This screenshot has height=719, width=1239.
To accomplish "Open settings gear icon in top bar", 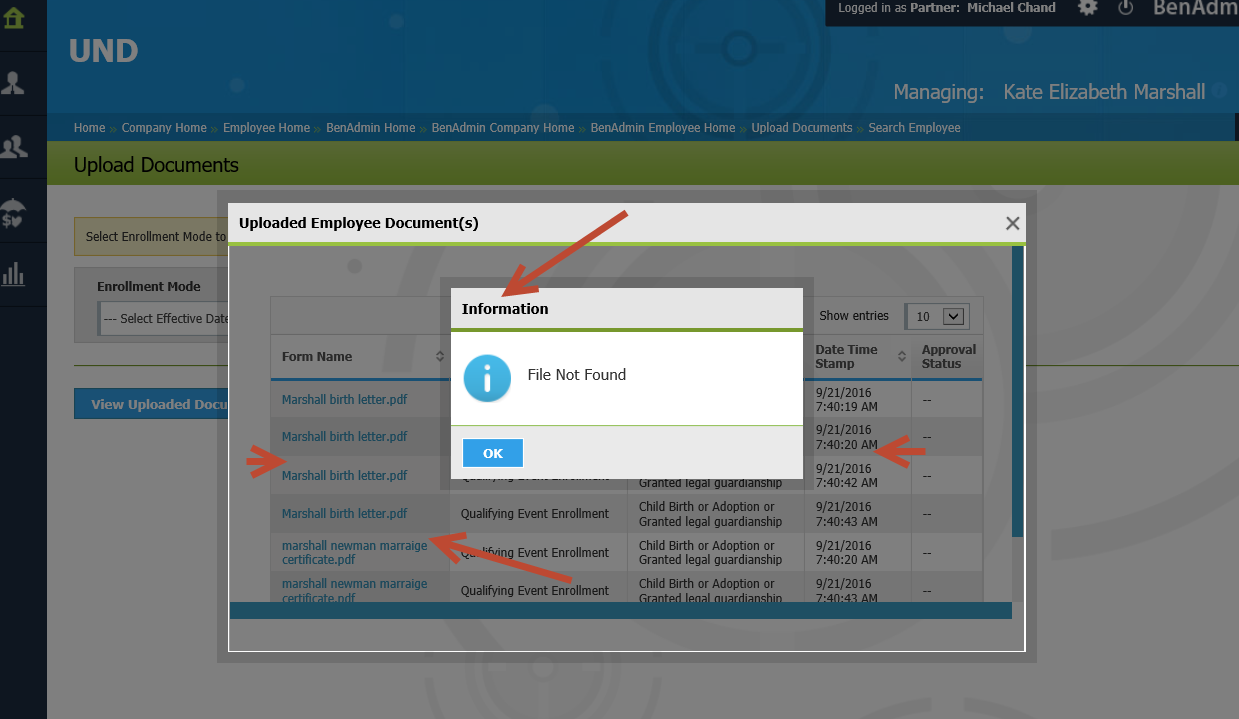I will [x=1088, y=7].
